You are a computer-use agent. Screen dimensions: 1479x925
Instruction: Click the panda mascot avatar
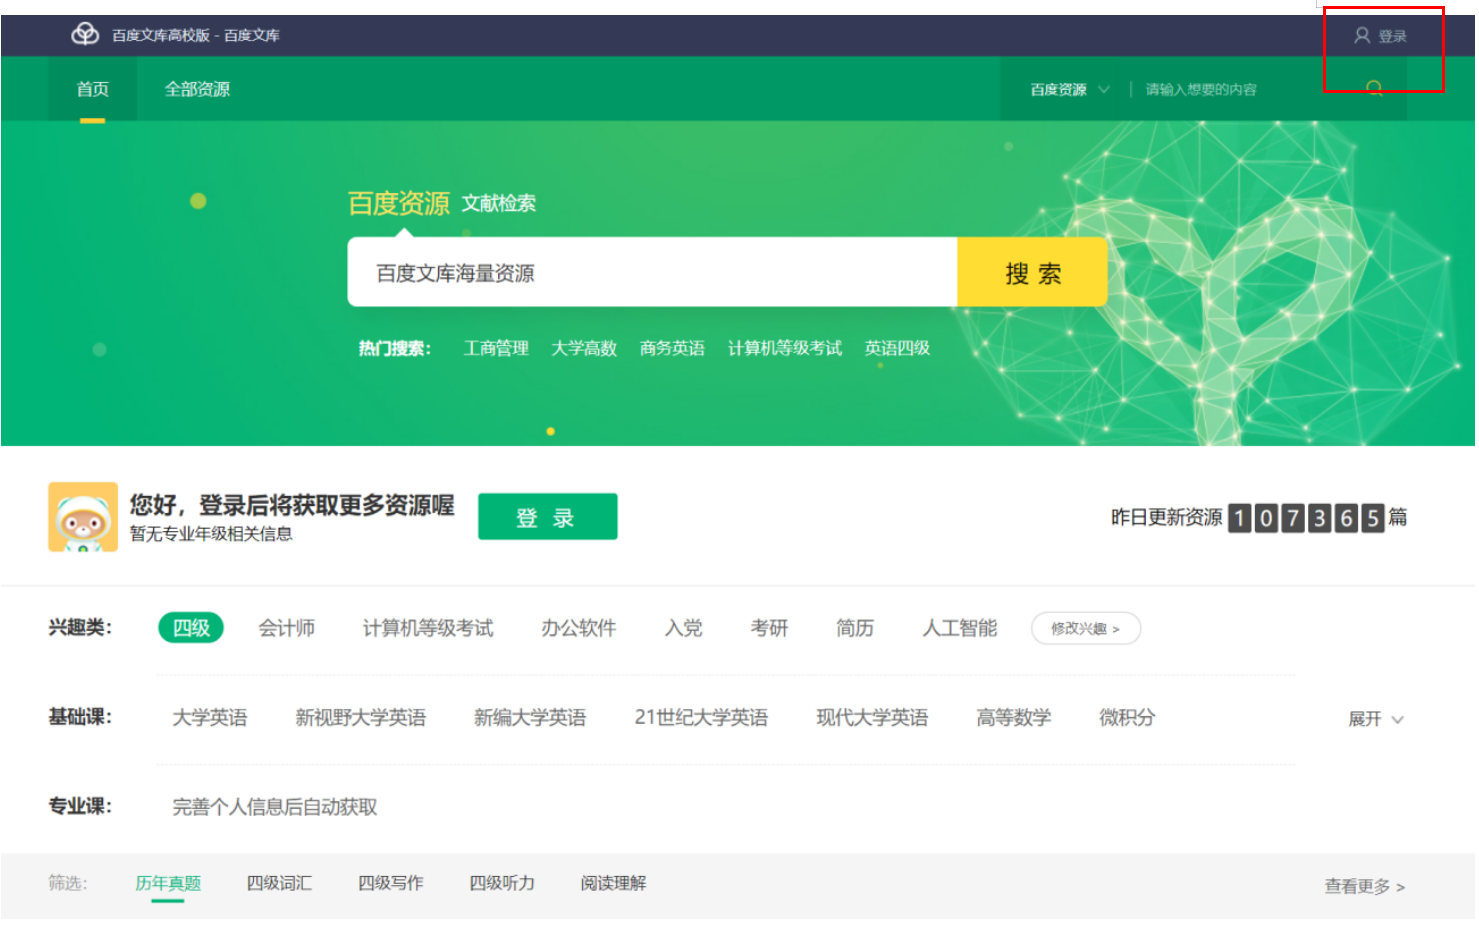(84, 516)
